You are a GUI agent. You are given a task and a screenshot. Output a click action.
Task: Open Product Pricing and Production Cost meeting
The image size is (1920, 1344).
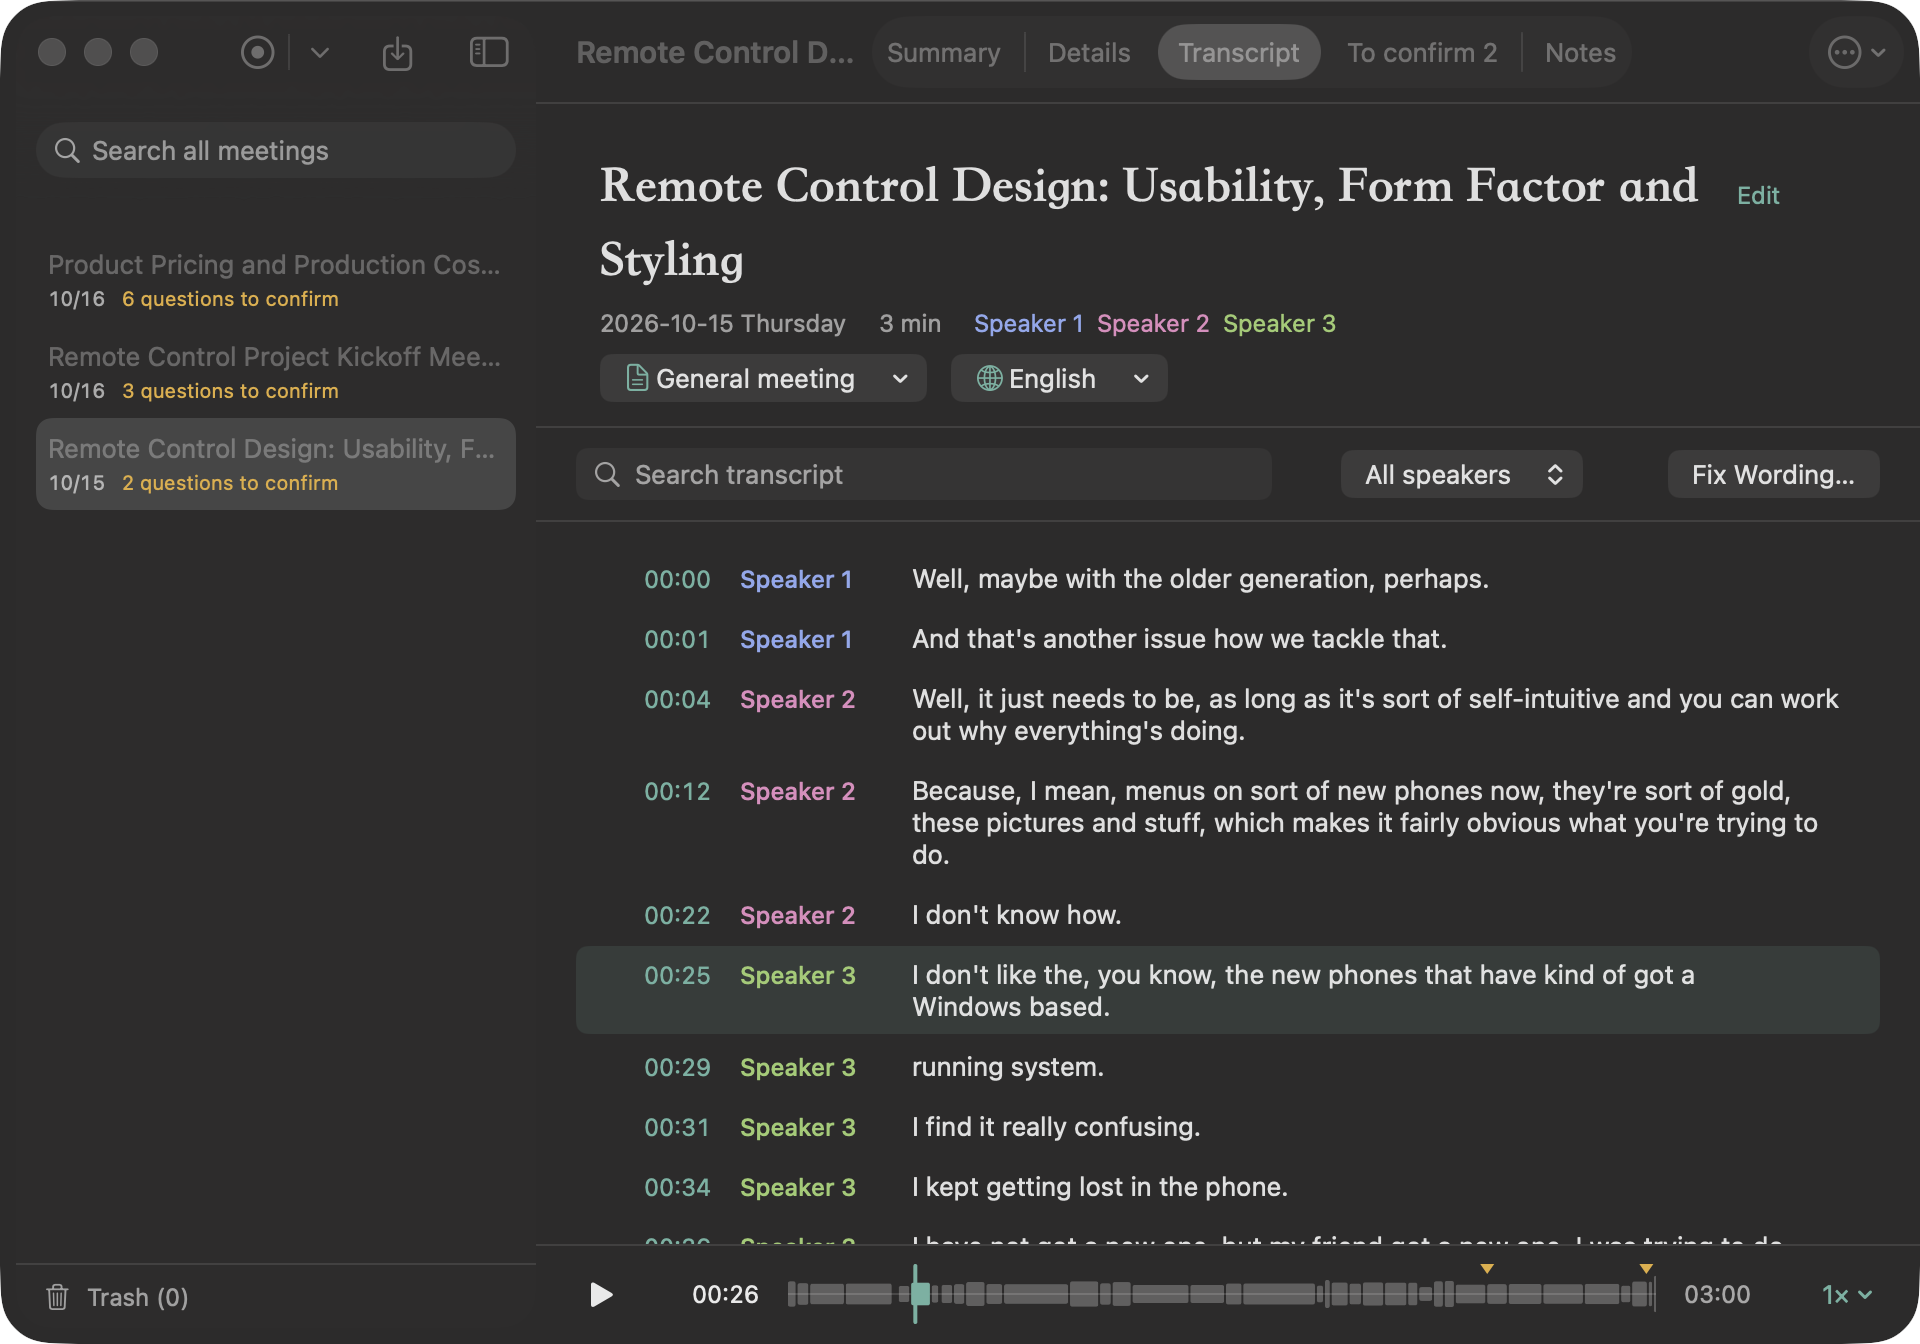click(276, 280)
